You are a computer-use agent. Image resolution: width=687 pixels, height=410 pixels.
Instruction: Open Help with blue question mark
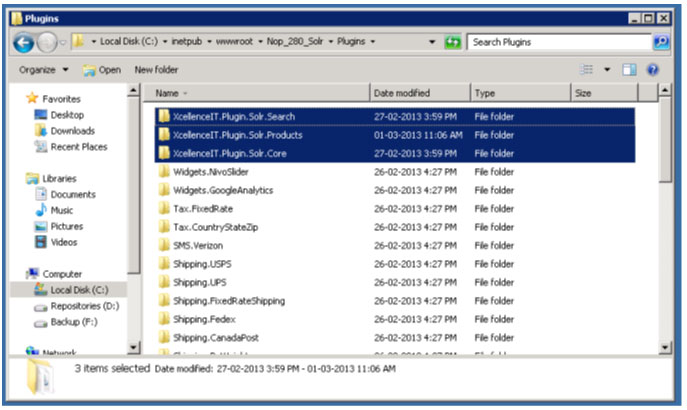[x=653, y=70]
